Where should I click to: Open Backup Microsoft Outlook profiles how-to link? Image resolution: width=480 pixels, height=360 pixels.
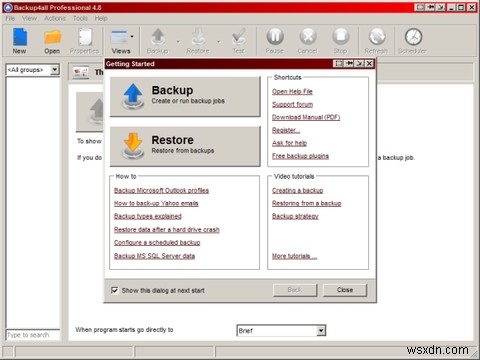[161, 190]
